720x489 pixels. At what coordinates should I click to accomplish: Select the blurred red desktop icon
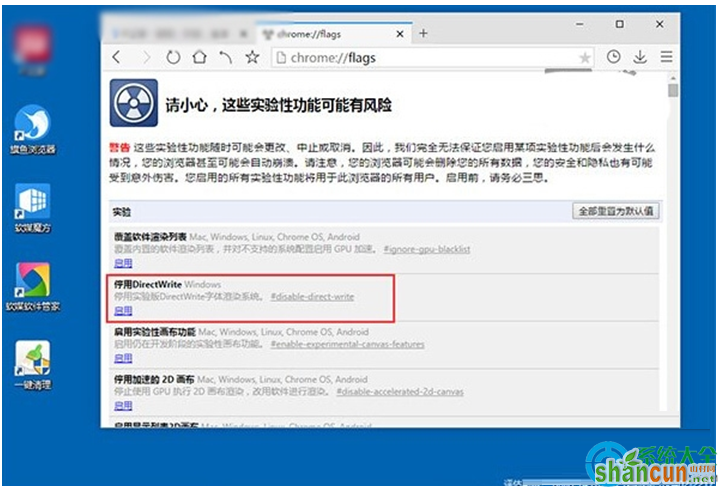(x=32, y=50)
